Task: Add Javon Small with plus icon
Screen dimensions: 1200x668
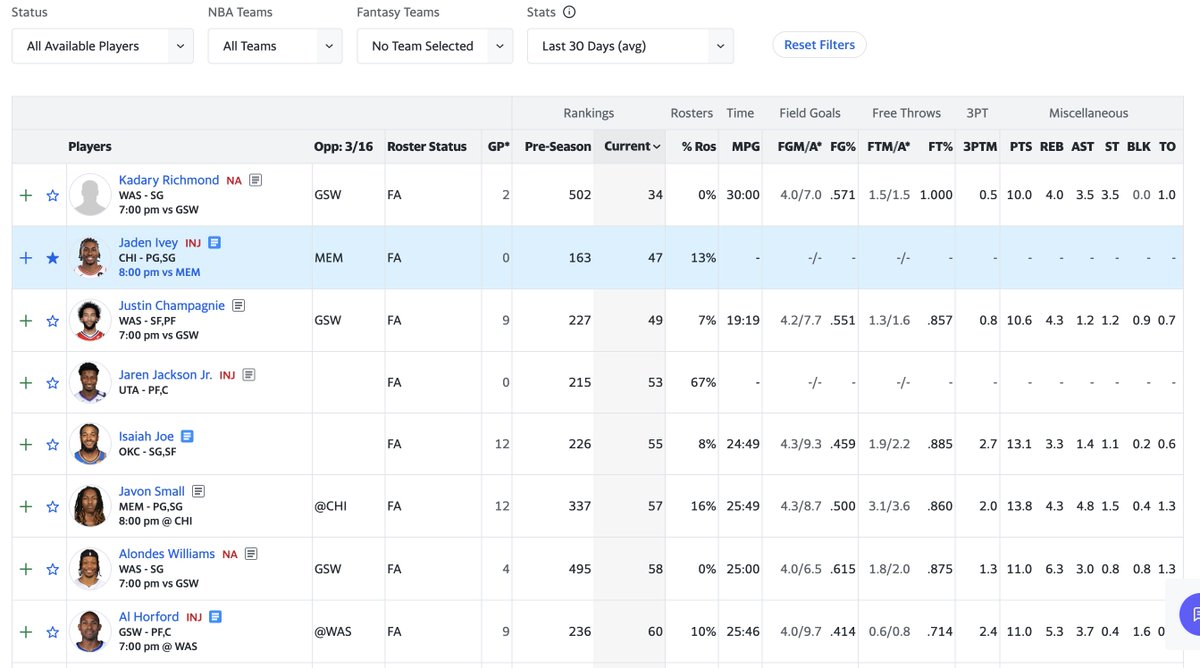Action: 26,507
